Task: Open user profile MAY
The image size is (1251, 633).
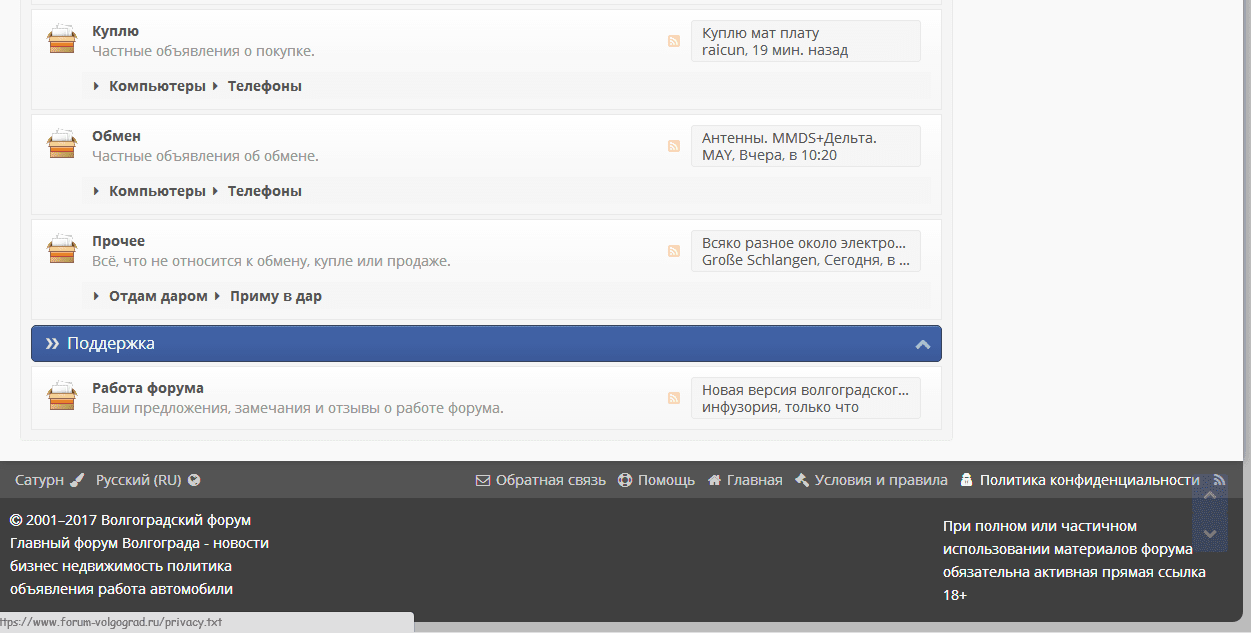Action: [x=716, y=155]
